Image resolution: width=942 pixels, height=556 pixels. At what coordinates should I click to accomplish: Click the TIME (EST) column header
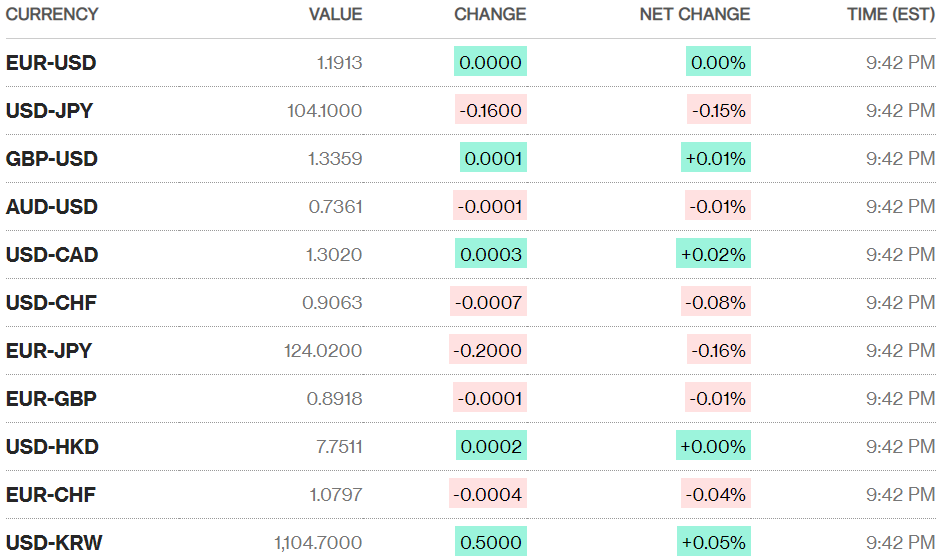878,14
